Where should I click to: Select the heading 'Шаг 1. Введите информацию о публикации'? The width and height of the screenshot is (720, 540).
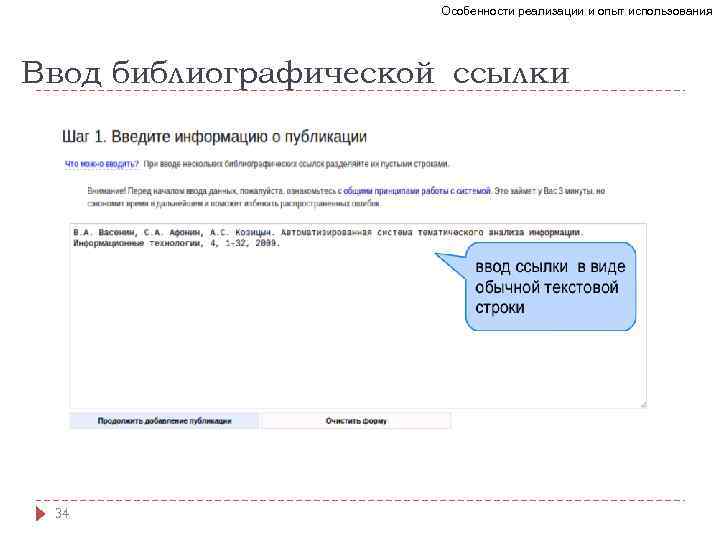tap(214, 136)
